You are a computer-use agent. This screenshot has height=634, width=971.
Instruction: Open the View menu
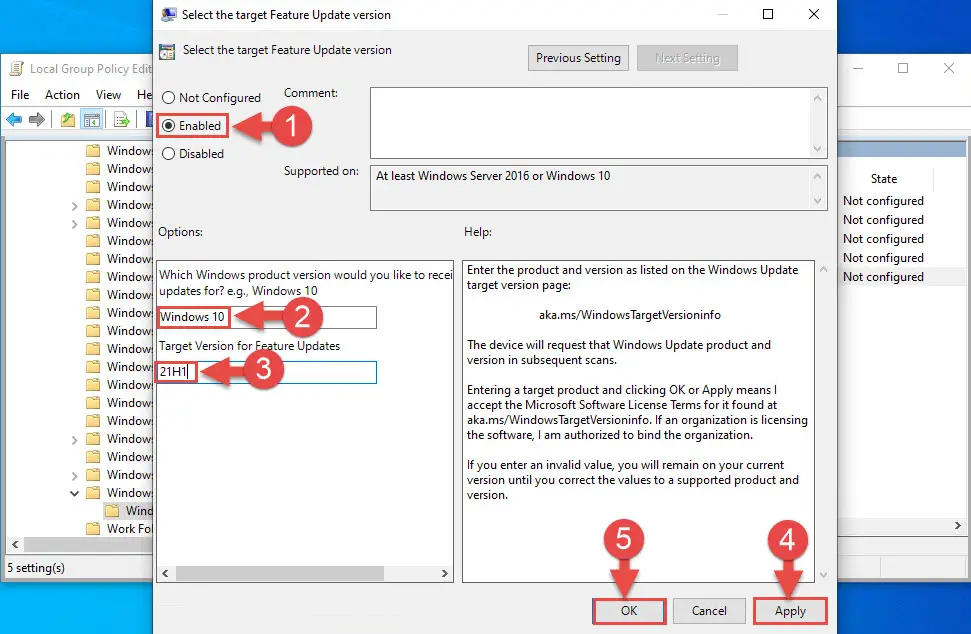pyautogui.click(x=108, y=95)
